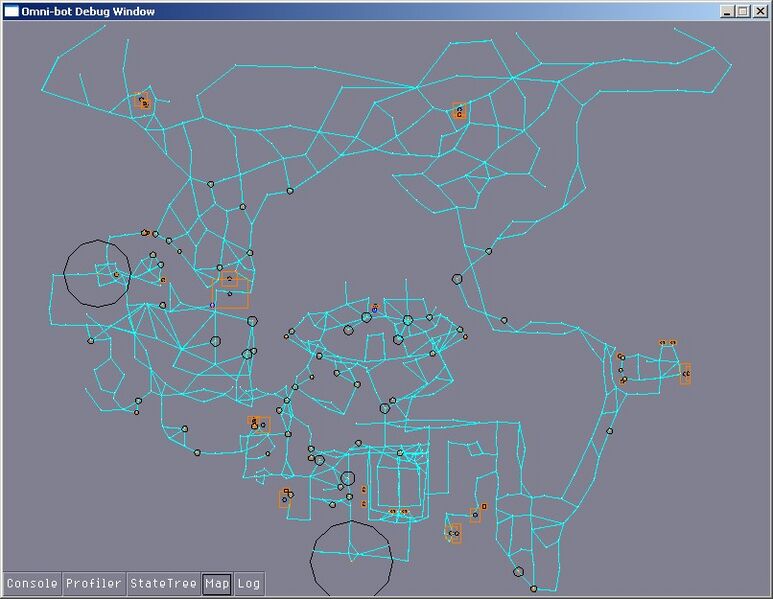773x599 pixels.
Task: Open the Console tab
Action: tap(32, 584)
